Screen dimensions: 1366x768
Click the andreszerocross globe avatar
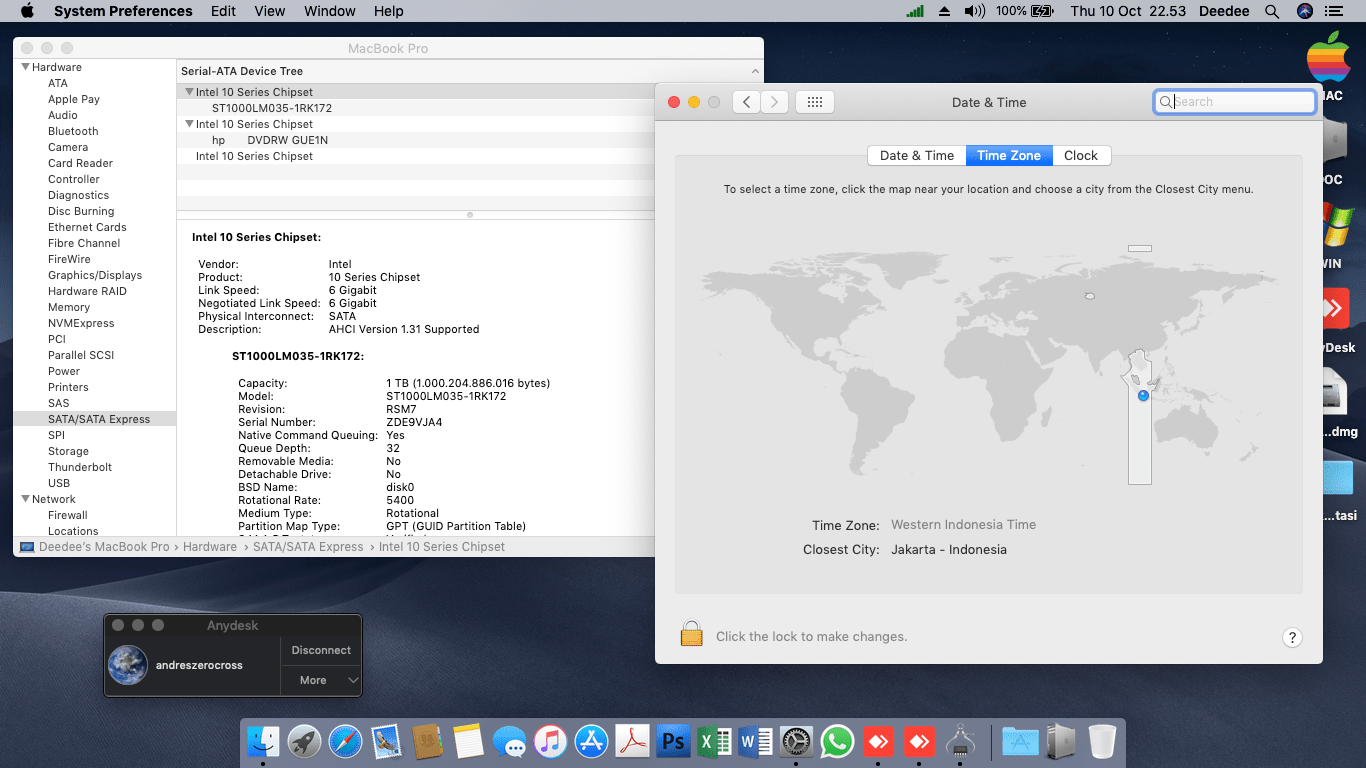coord(128,665)
